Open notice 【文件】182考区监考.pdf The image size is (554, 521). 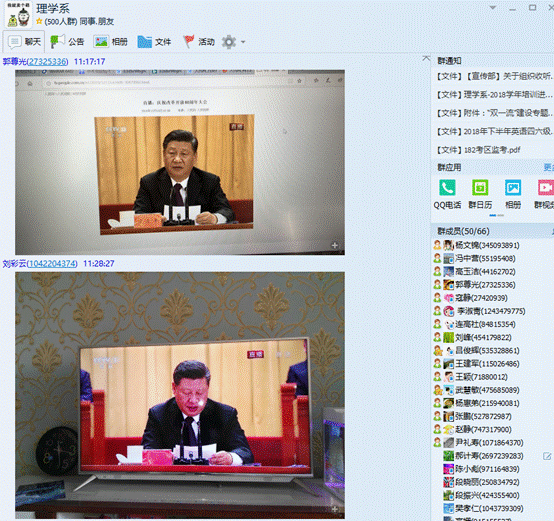[479, 150]
